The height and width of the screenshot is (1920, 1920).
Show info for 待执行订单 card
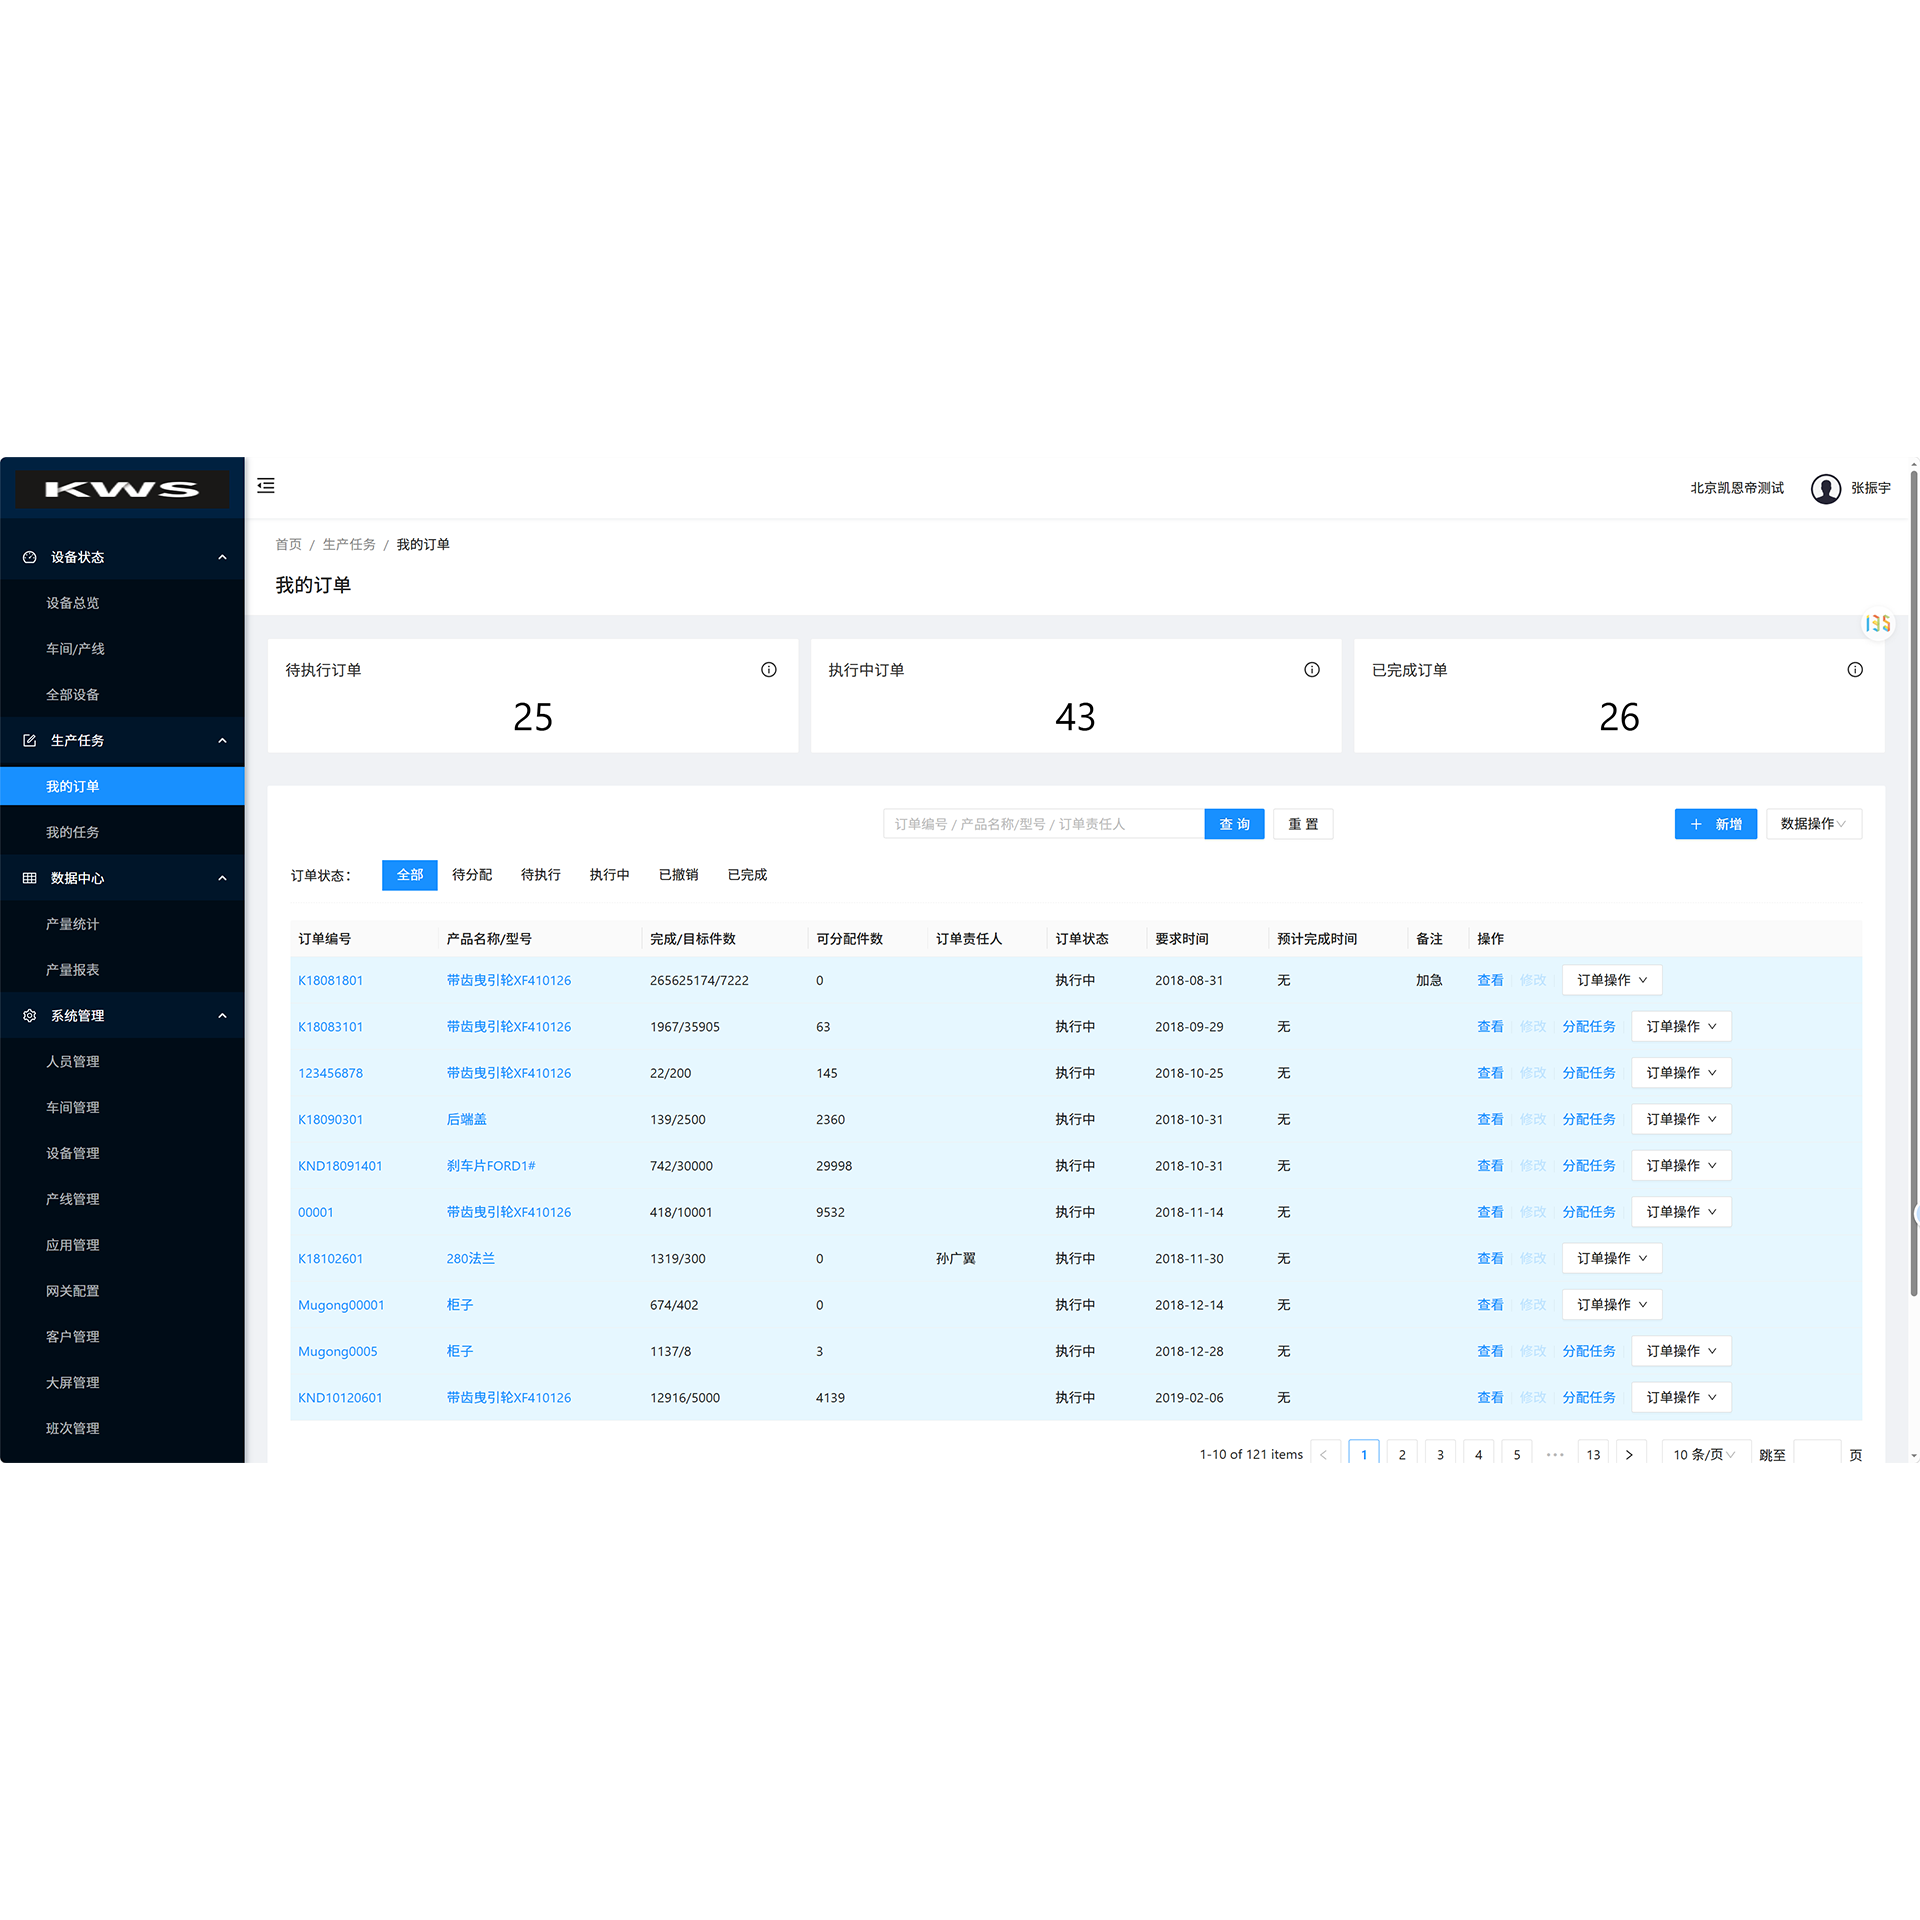[769, 670]
